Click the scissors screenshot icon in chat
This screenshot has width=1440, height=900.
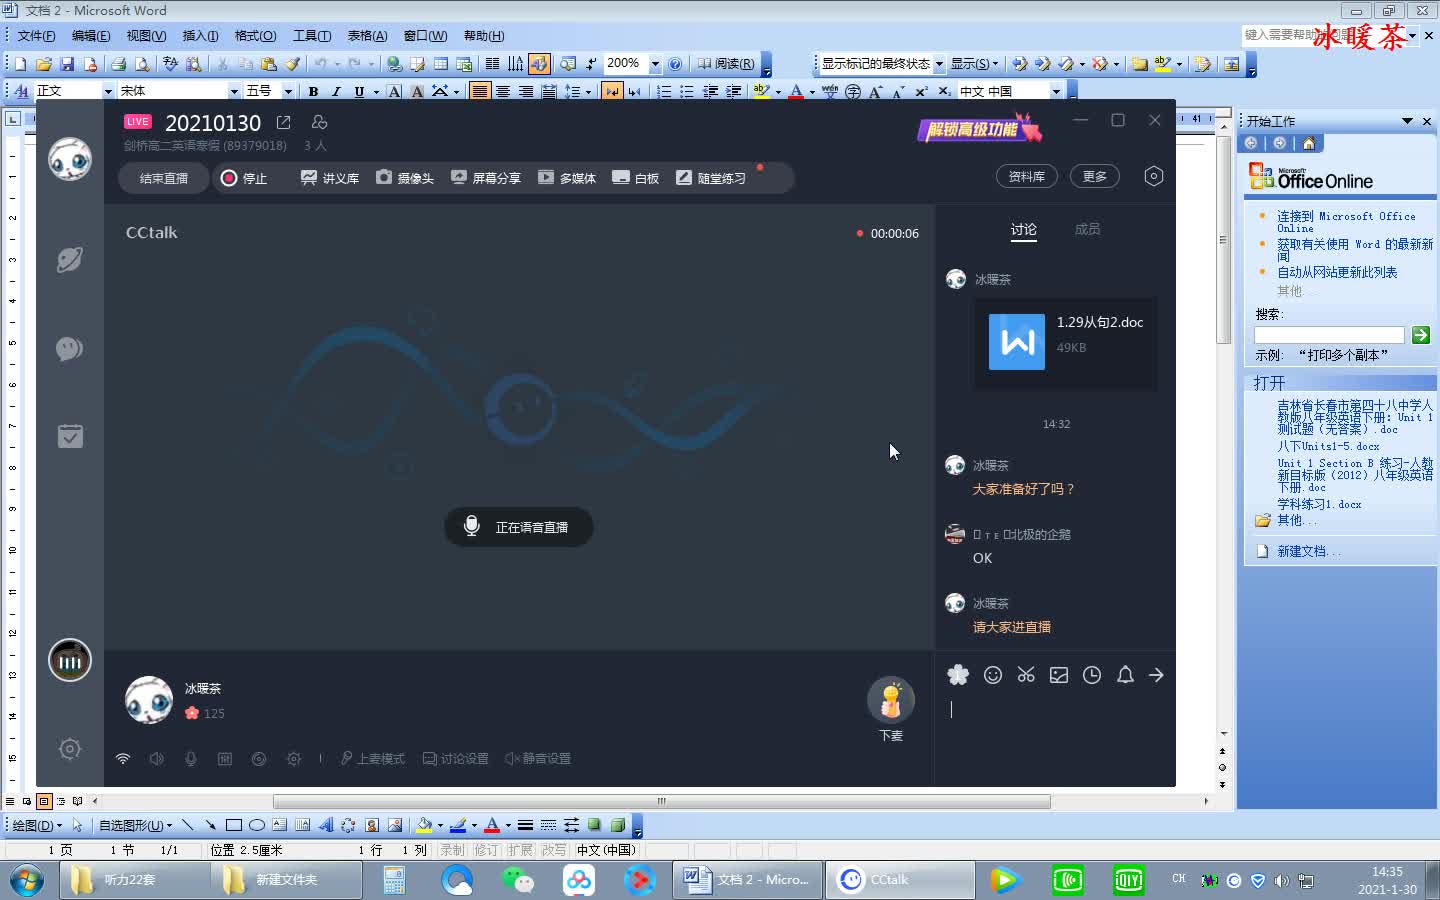click(1026, 675)
